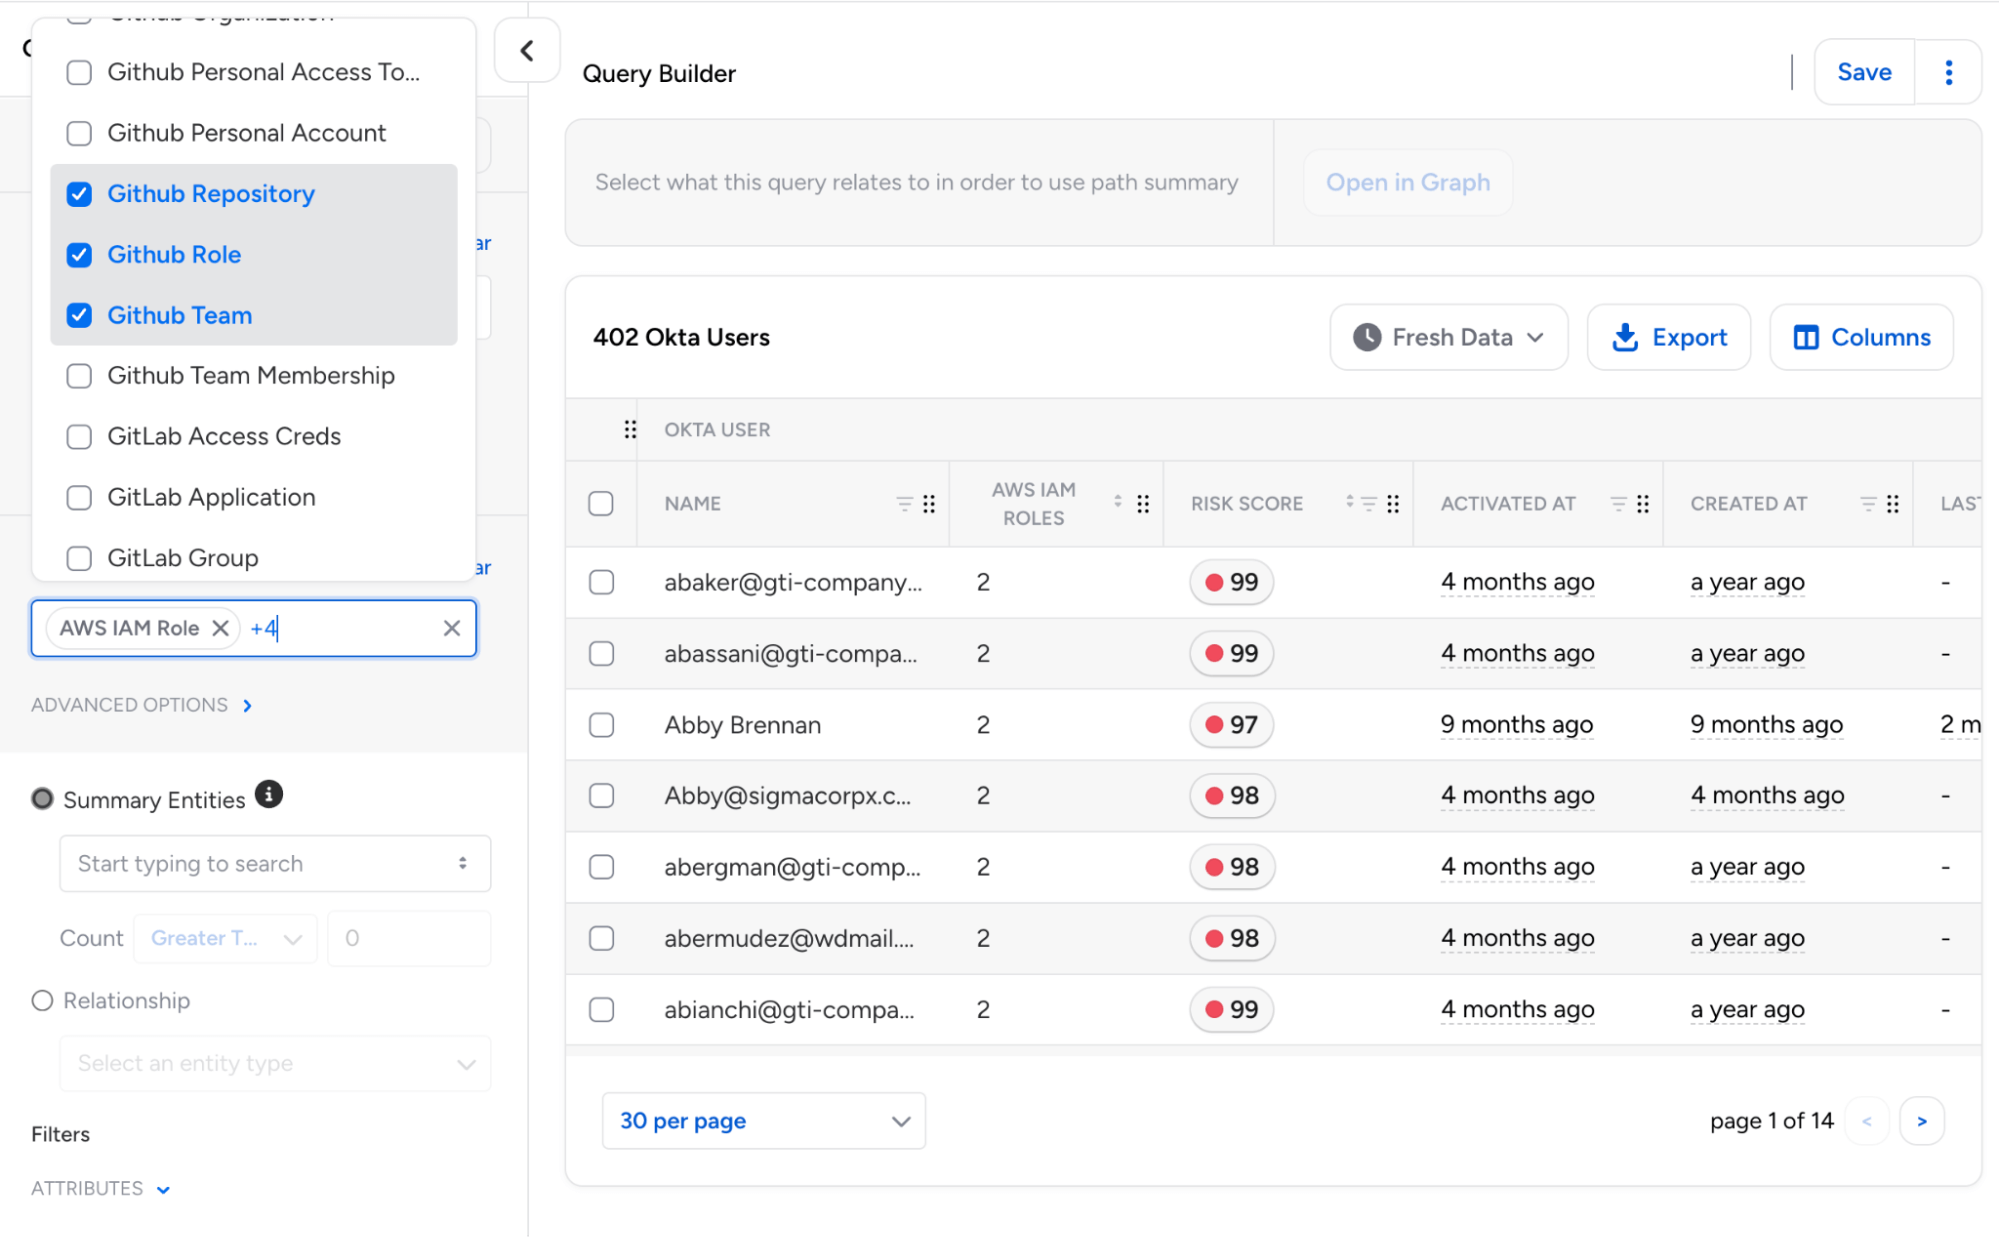Viewport: 1999px width, 1237px height.
Task: Click the filter icon in the Name column
Action: click(904, 504)
